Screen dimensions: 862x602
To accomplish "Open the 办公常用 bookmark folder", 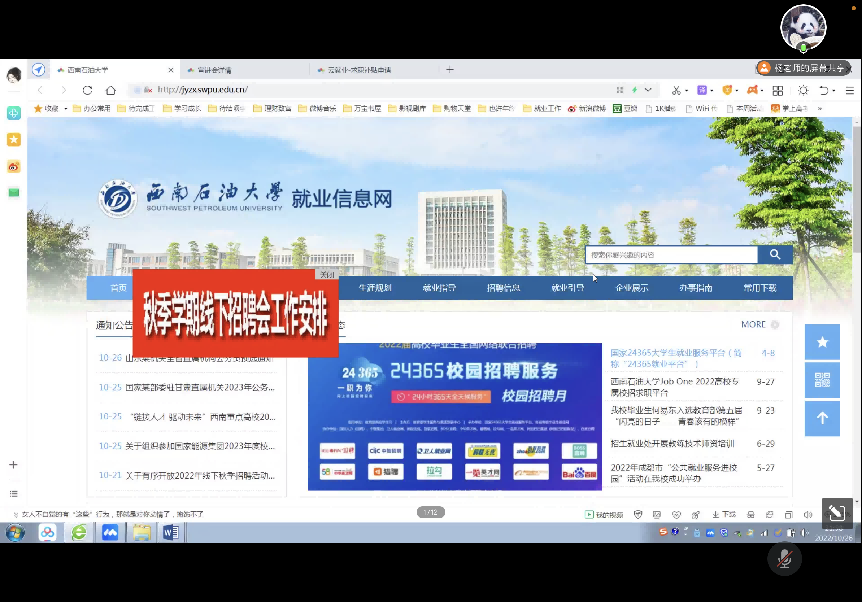I will (92, 108).
